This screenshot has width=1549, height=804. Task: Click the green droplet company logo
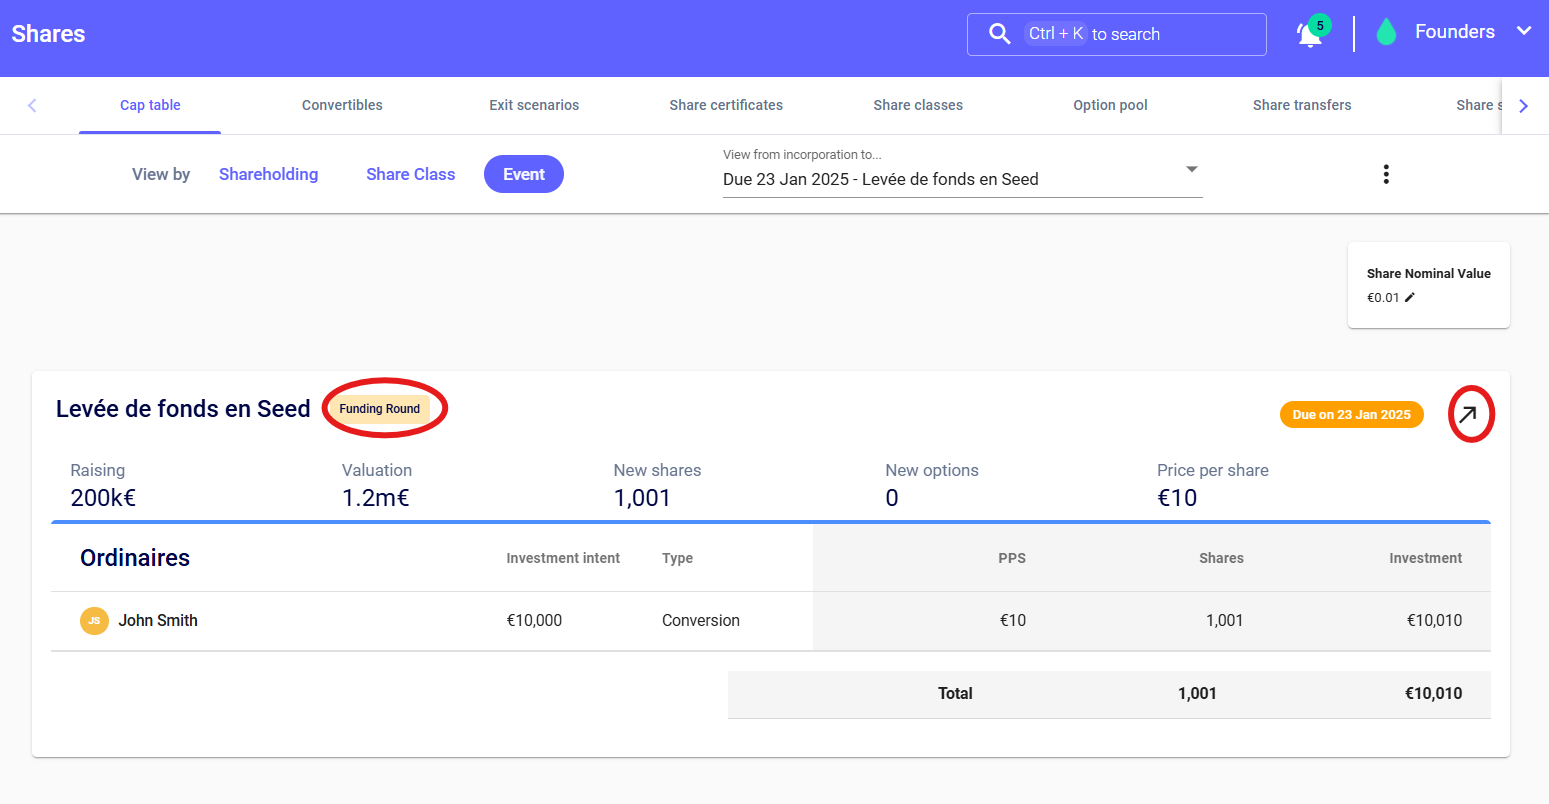(1386, 33)
